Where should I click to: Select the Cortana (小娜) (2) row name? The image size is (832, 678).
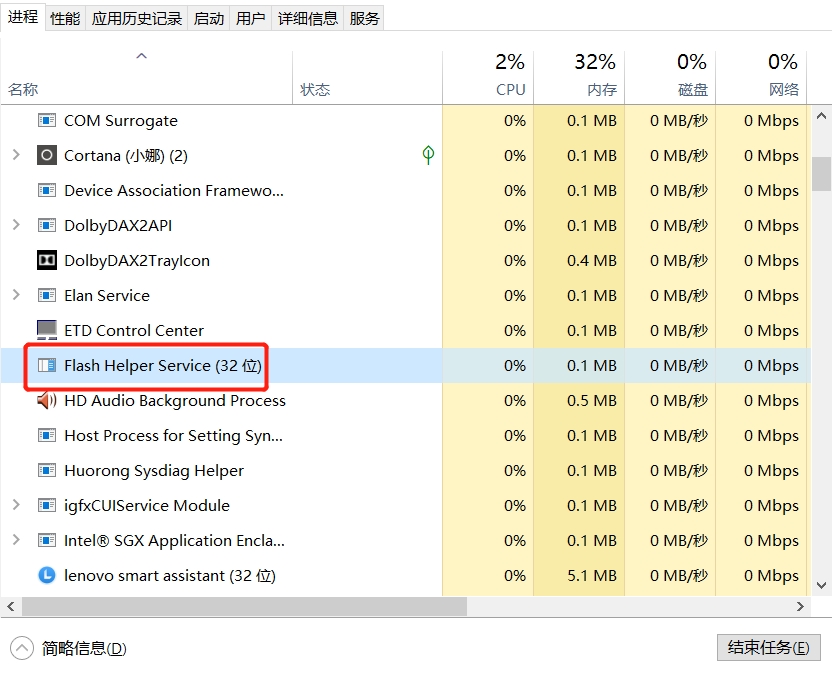point(126,156)
